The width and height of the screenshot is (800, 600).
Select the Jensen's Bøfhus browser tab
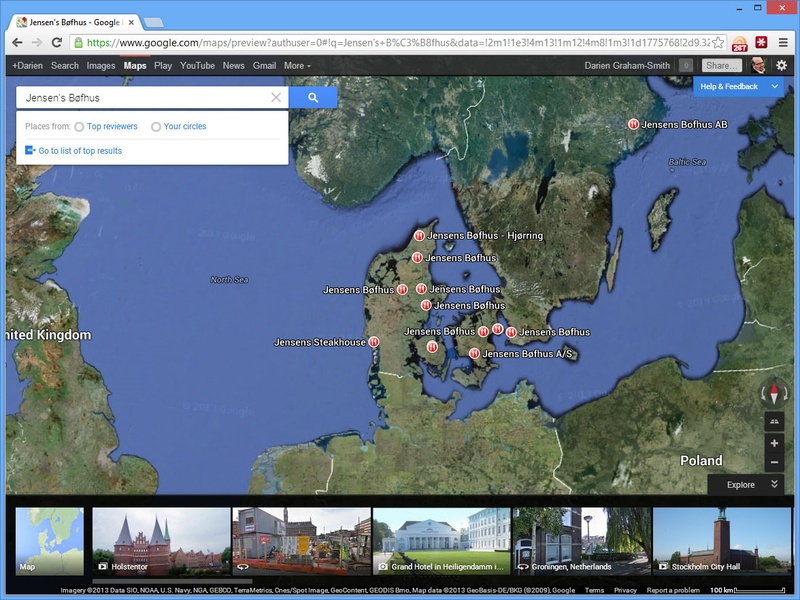pyautogui.click(x=75, y=22)
